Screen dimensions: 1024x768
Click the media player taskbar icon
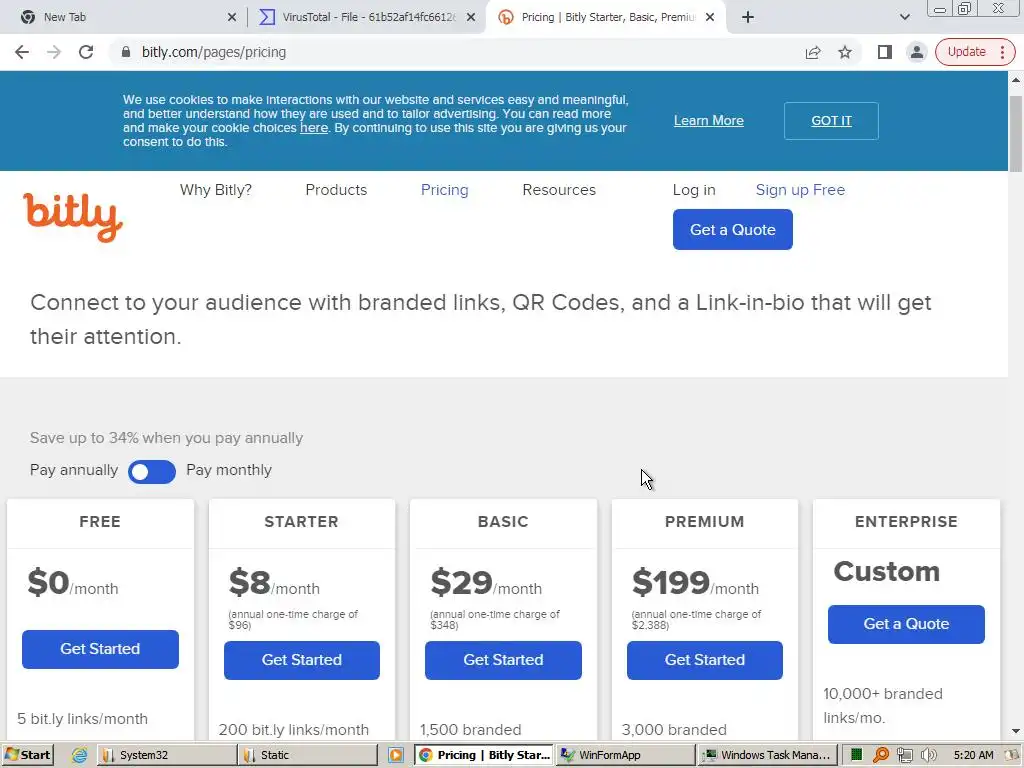click(x=396, y=755)
